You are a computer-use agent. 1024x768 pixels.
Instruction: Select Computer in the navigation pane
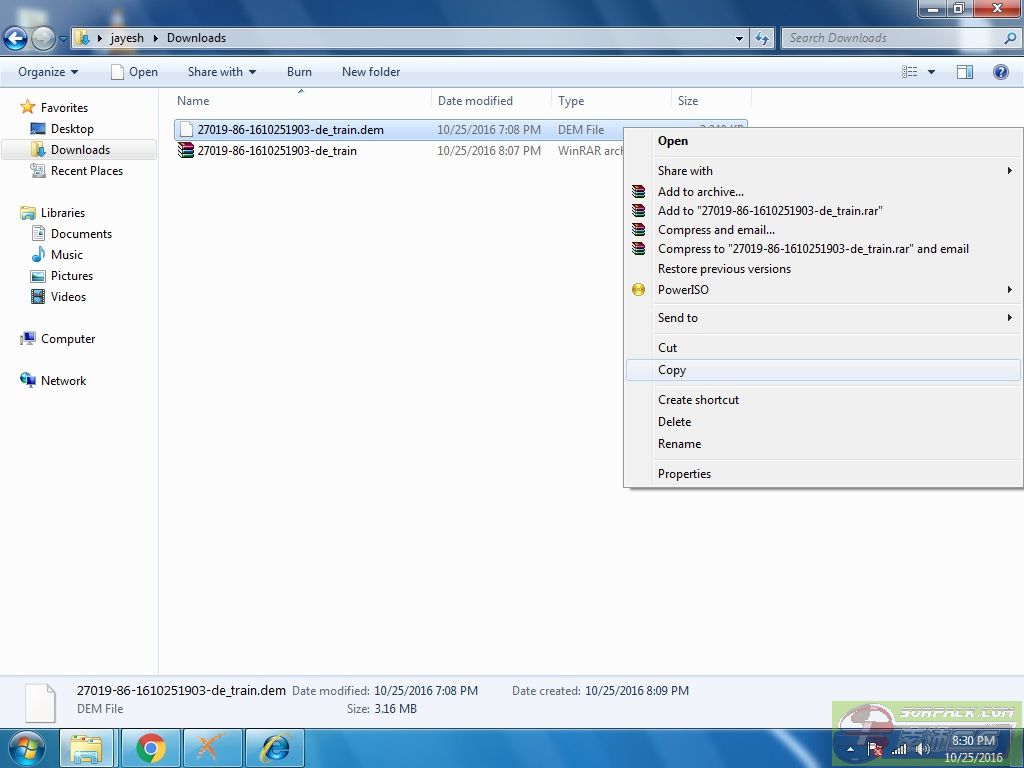point(68,339)
